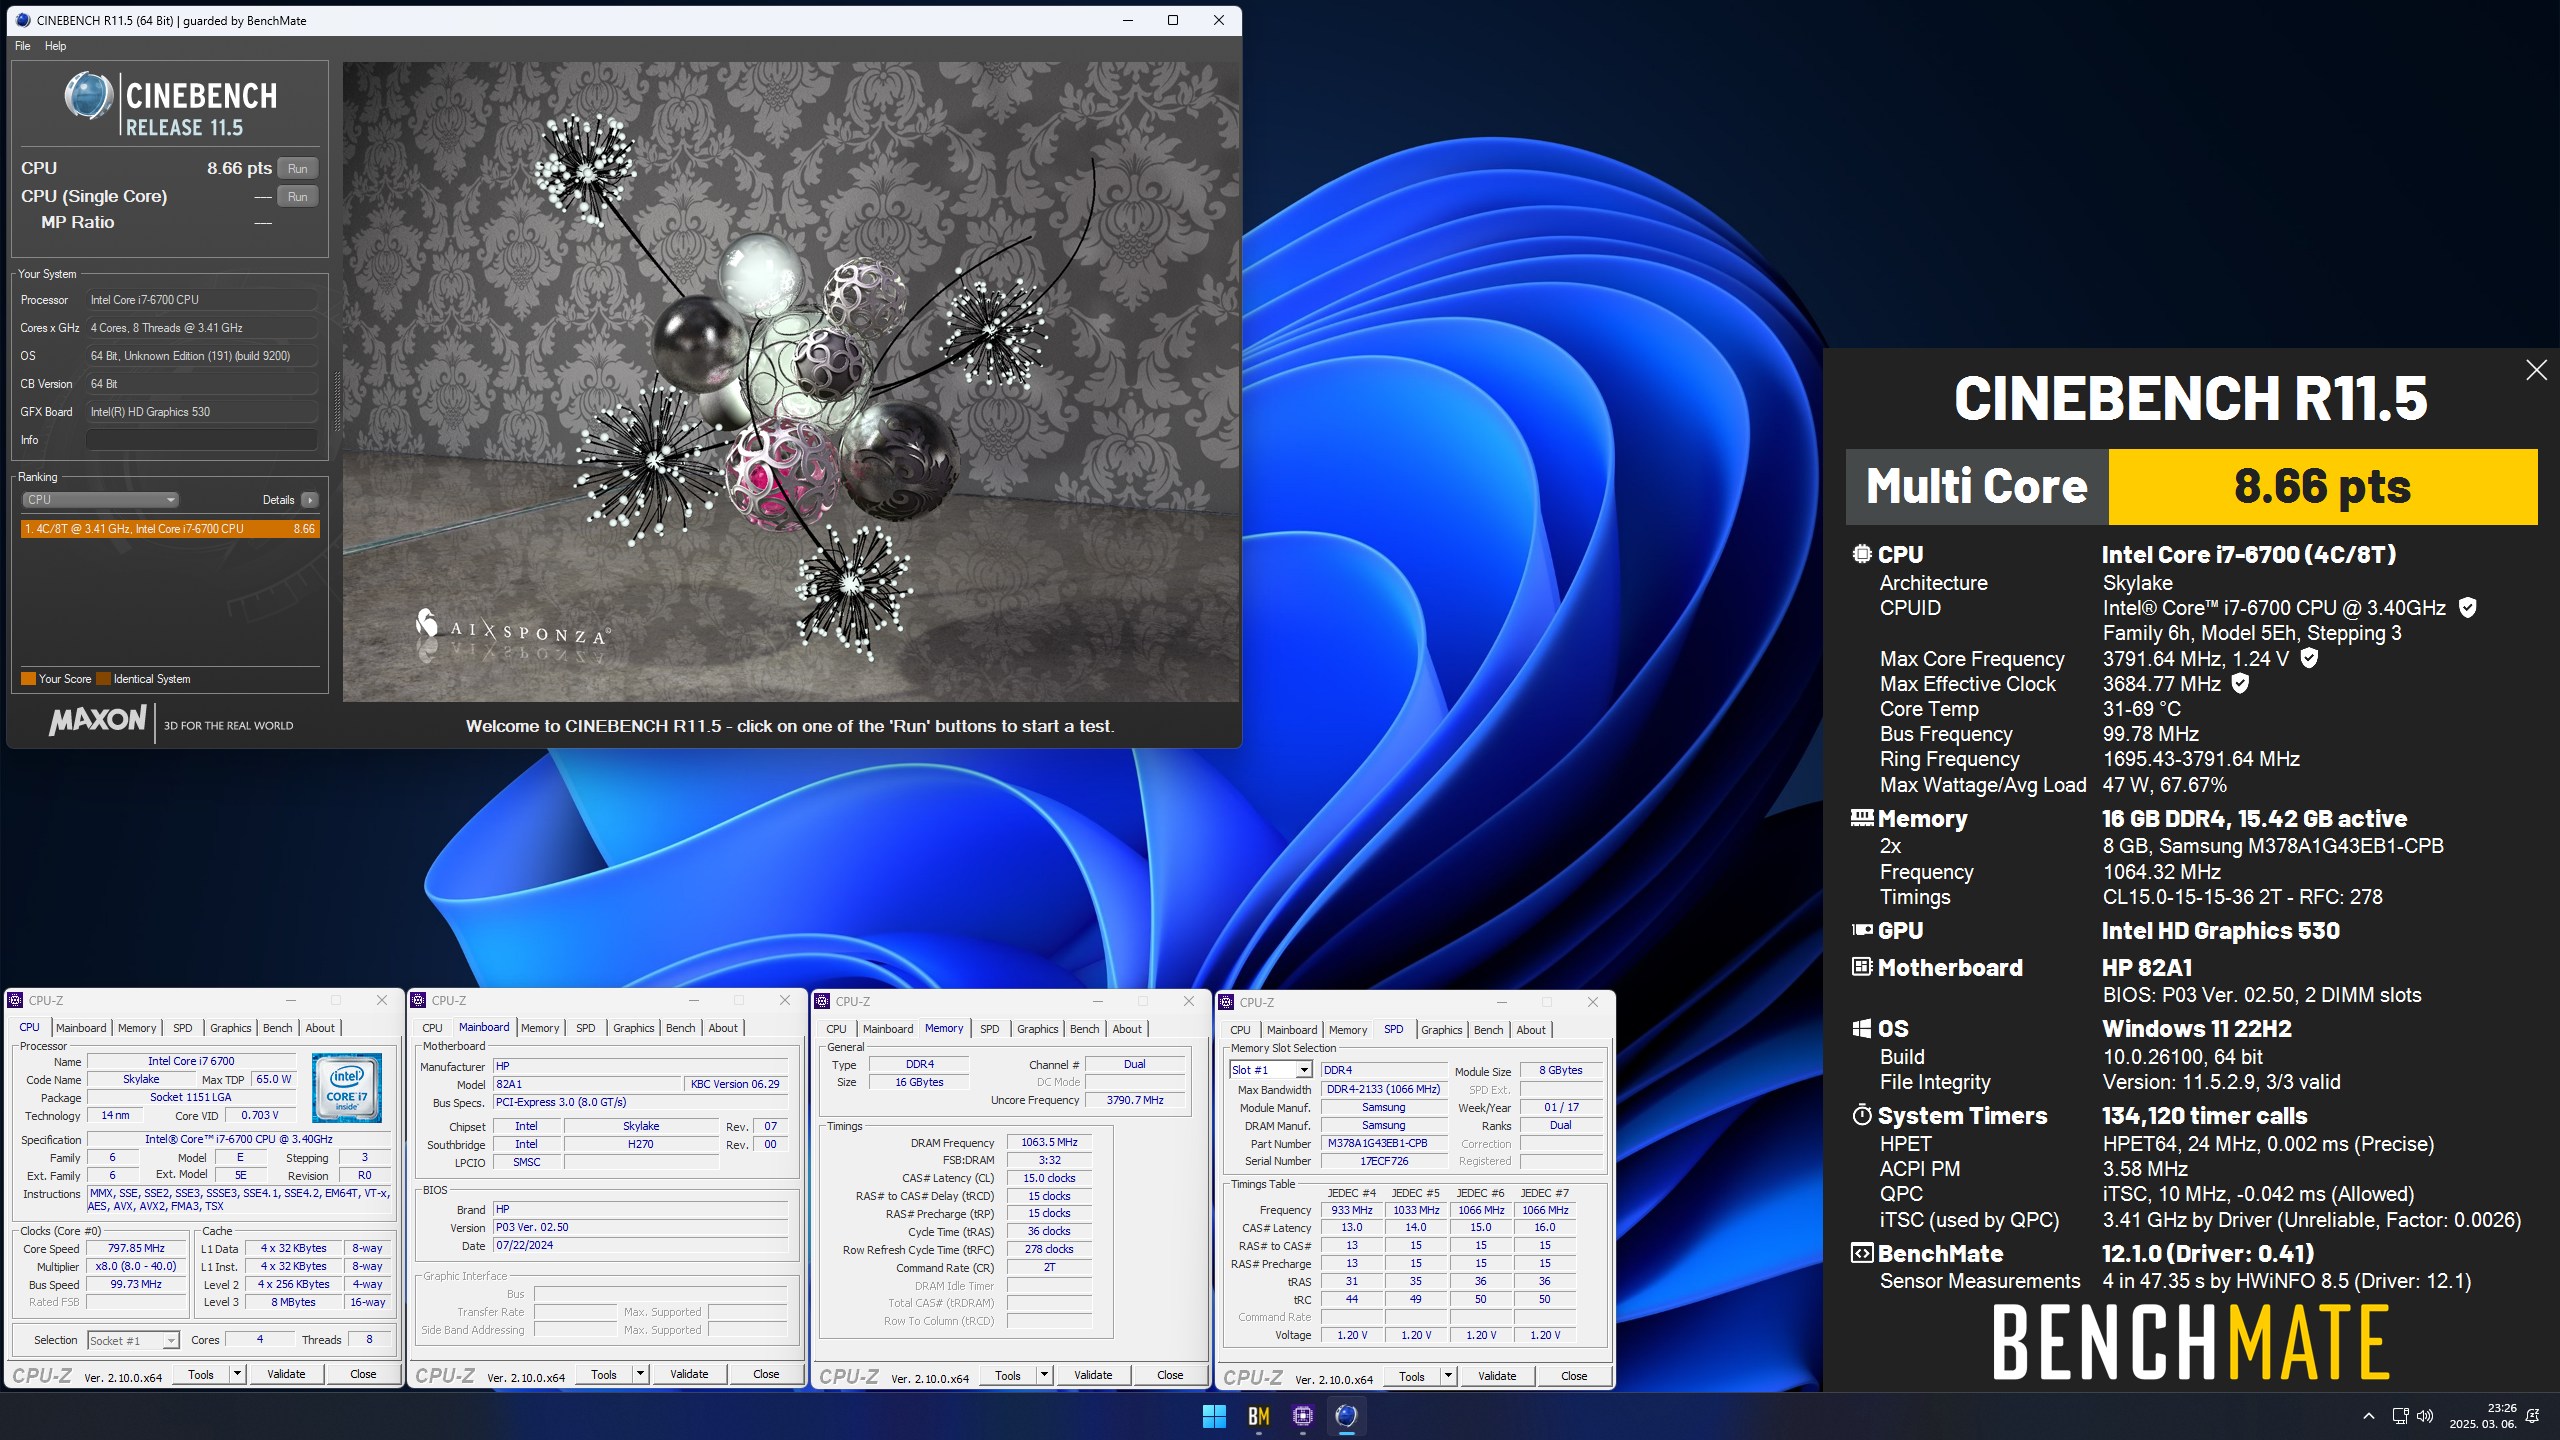Open notification bell in system tray
This screenshot has height=1440, width=2560.
2533,1416
